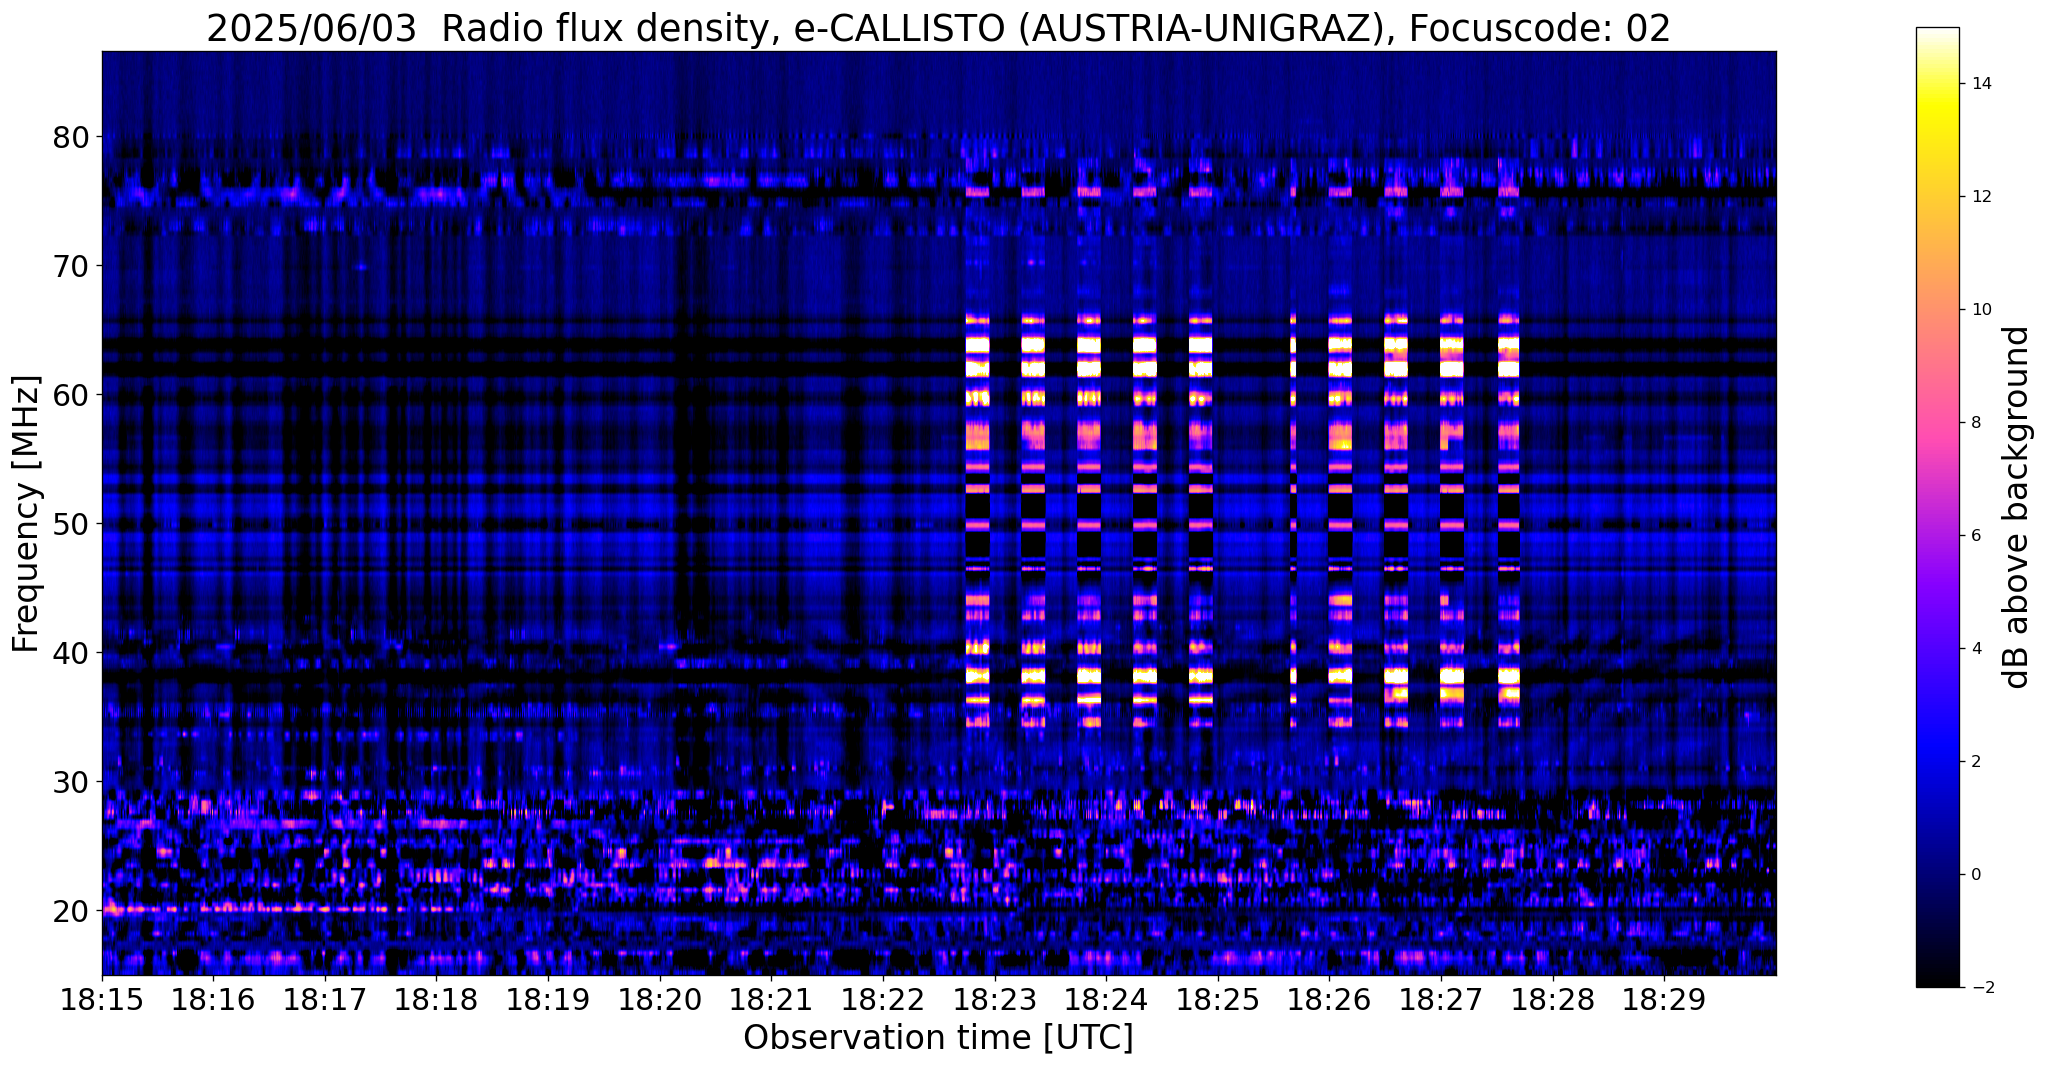Click the 18:26 time tick label
This screenshot has height=1067, width=2047.
(x=1329, y=1000)
